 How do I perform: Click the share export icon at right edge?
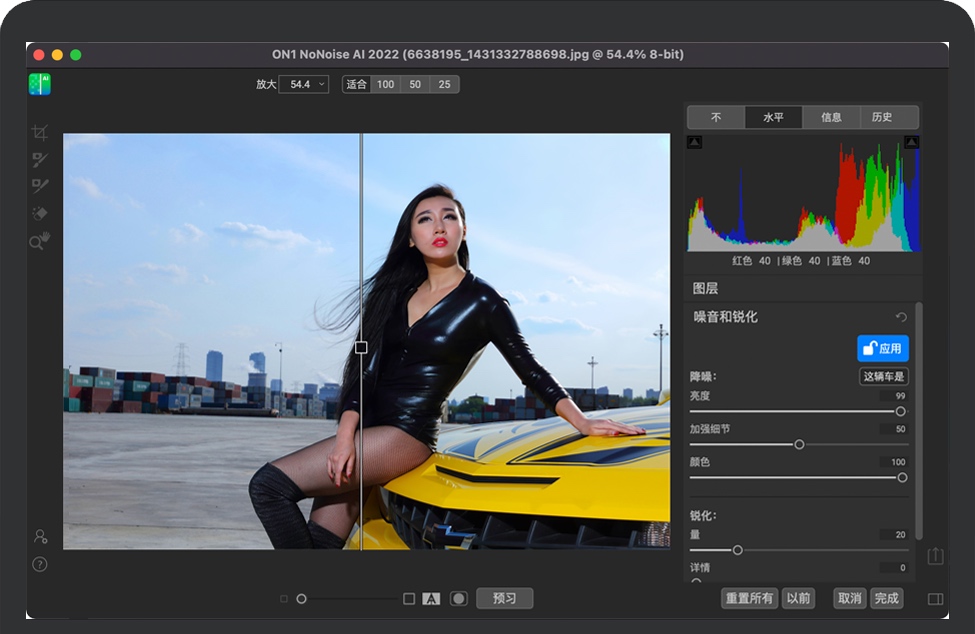935,555
